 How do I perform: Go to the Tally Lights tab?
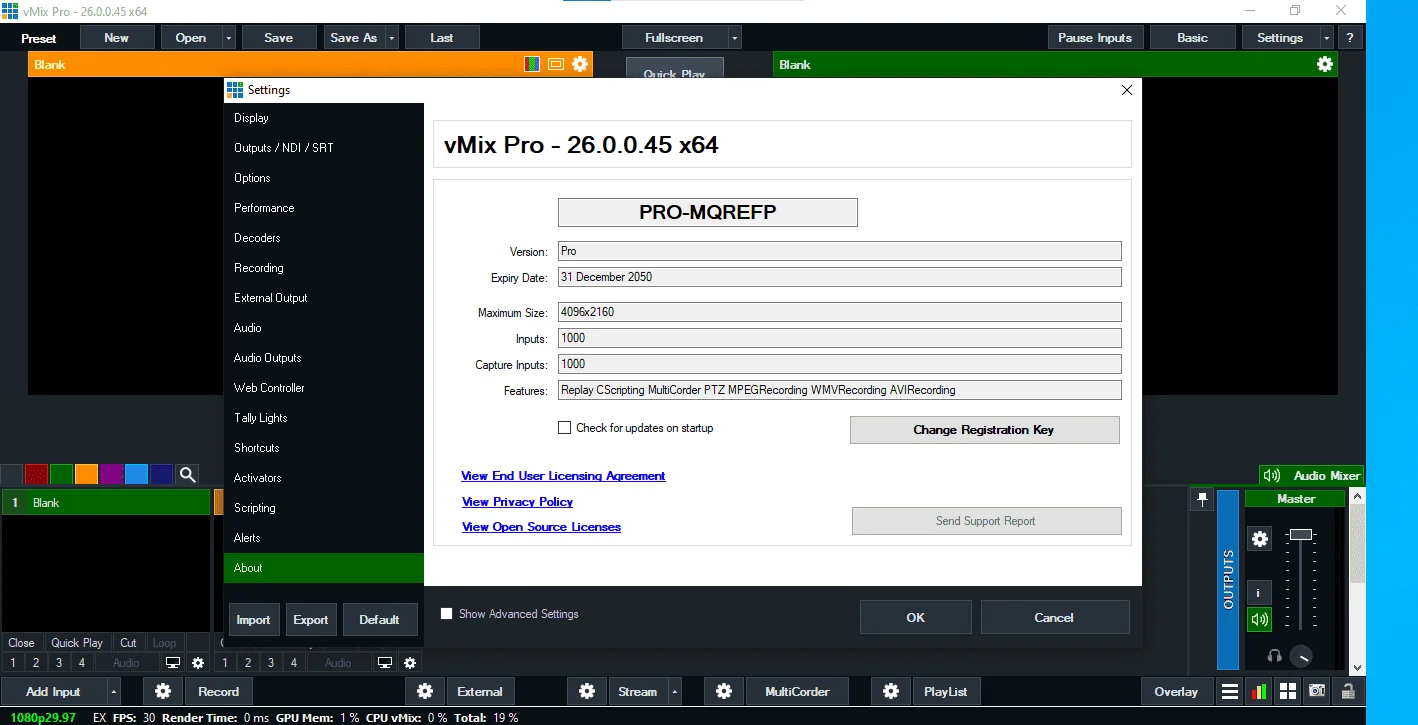324,418
